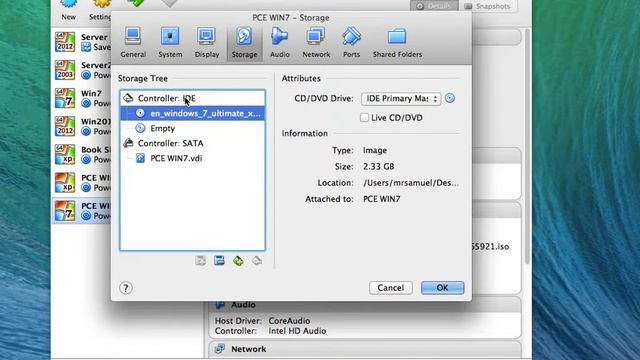Viewport: 640px width, 360px height.
Task: Select the Controller: IDE tree node
Action: point(192,98)
